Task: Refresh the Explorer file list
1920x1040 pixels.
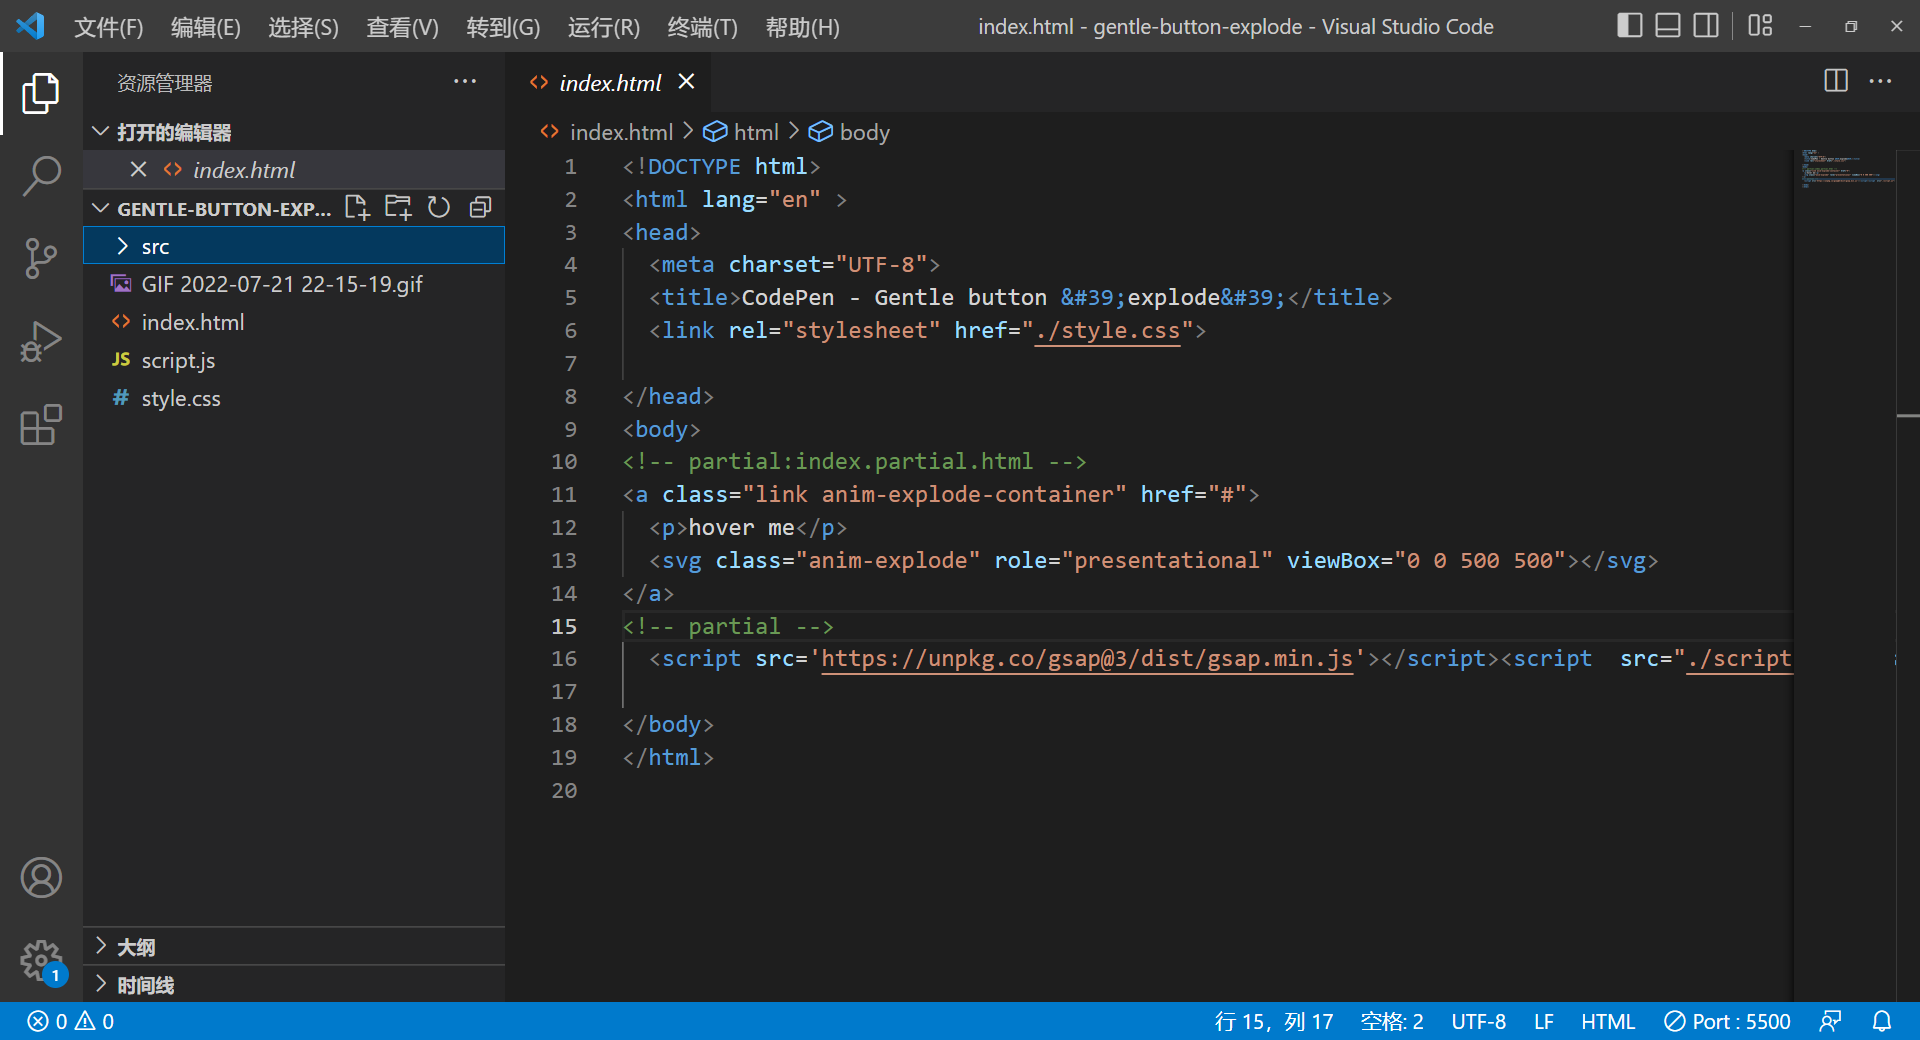Action: [x=438, y=207]
